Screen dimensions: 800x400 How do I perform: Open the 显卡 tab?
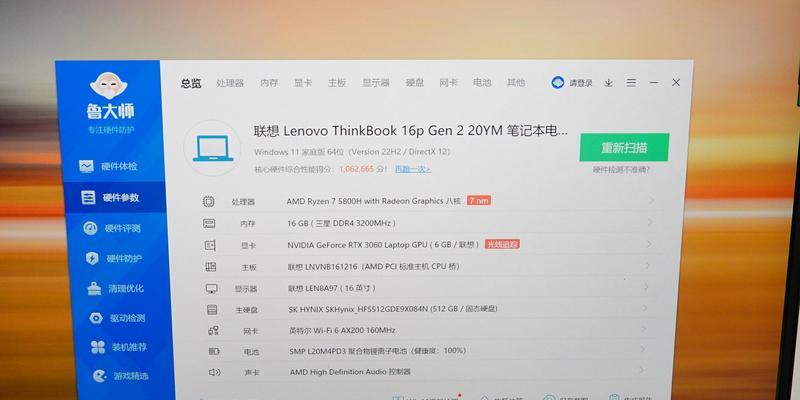pos(303,83)
